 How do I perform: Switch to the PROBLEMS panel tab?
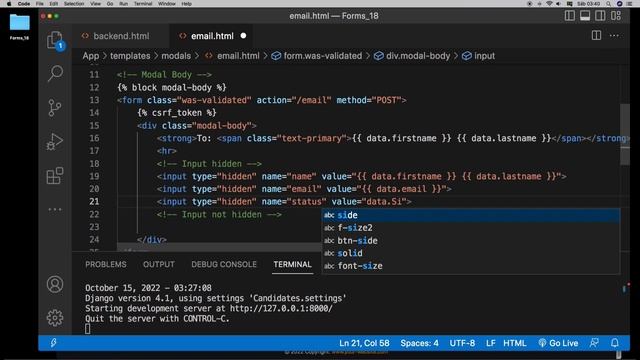(x=106, y=264)
